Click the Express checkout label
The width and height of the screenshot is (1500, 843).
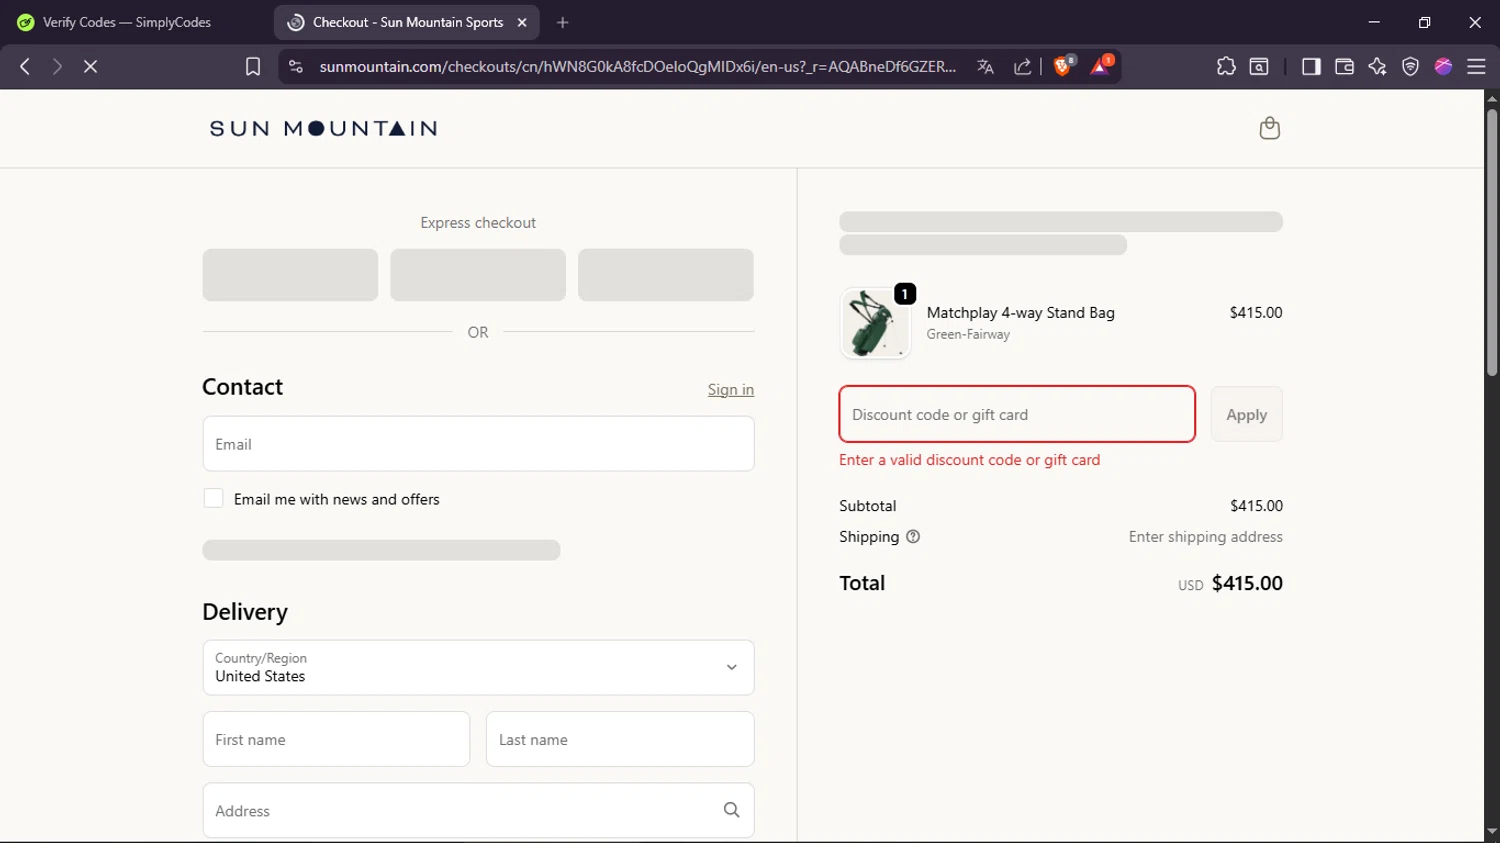pyautogui.click(x=478, y=223)
